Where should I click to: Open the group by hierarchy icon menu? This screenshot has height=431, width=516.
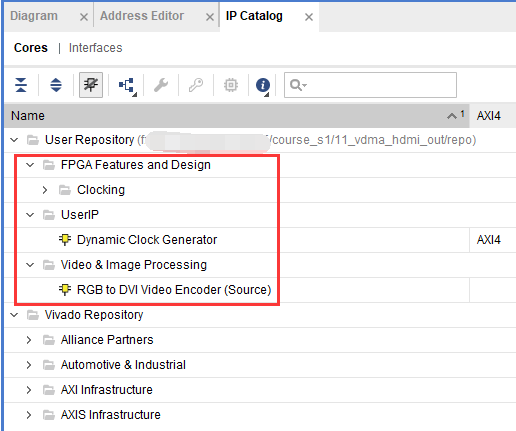[127, 85]
